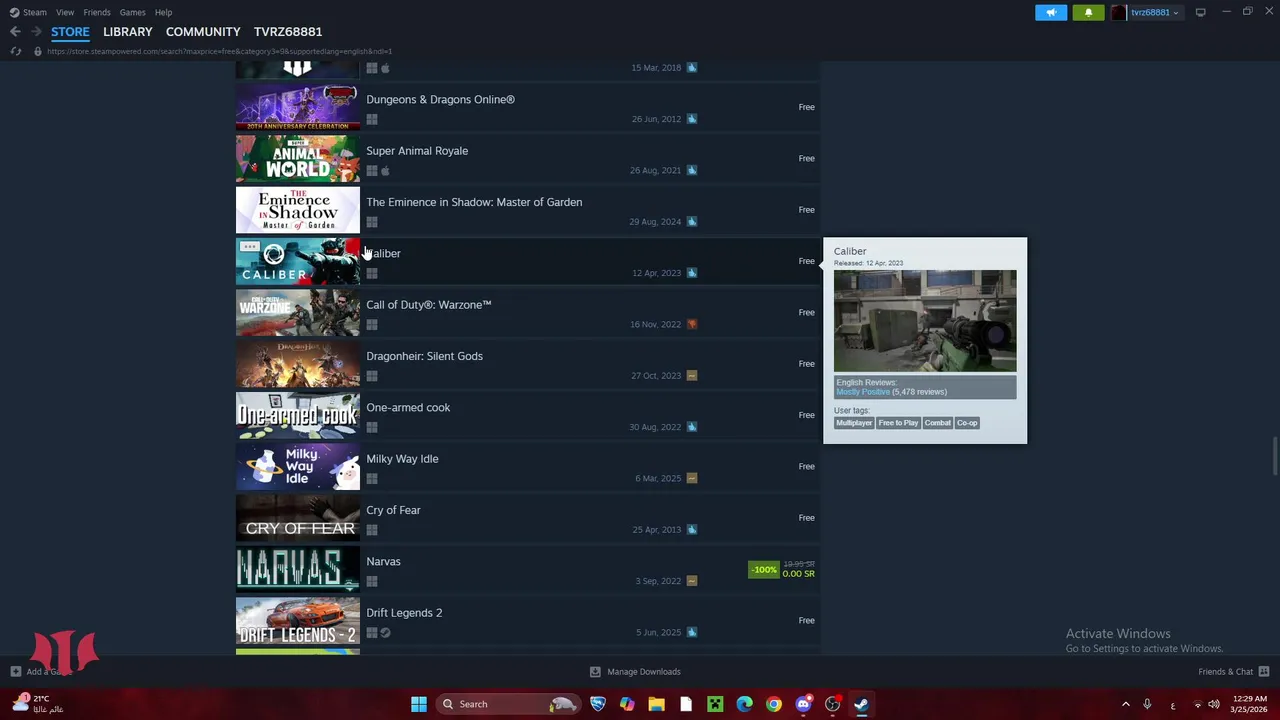This screenshot has width=1280, height=720.
Task: Go back with the Steam back arrow
Action: tap(15, 32)
